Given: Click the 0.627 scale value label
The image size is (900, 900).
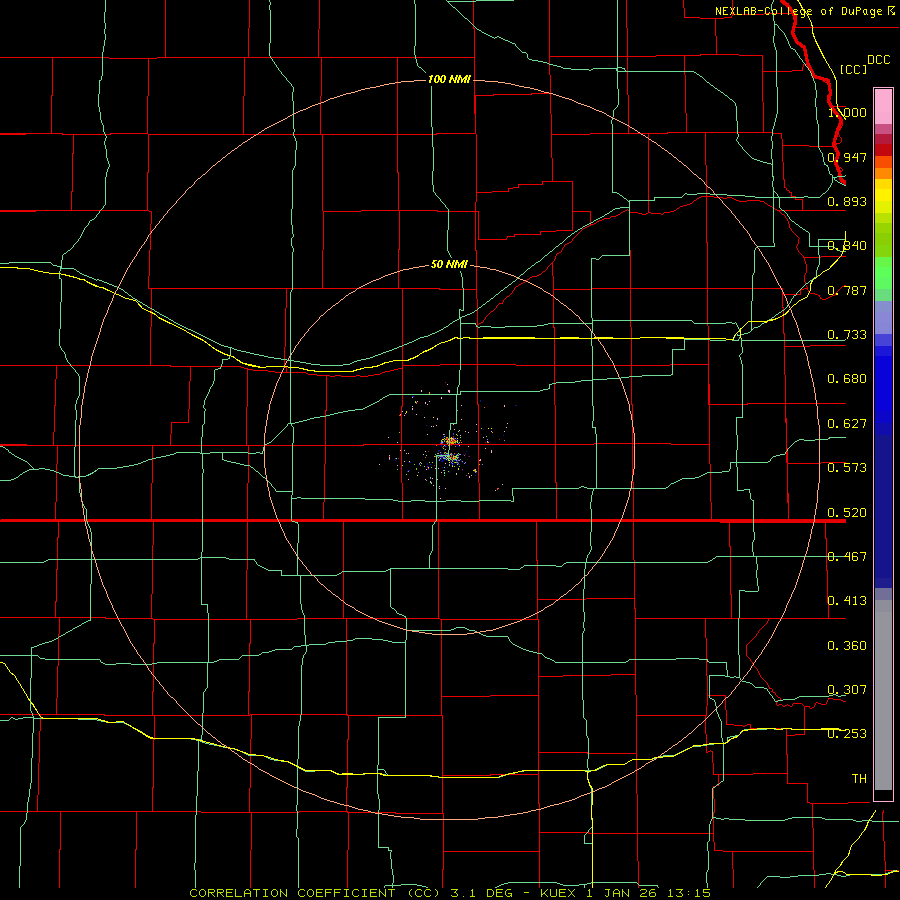Looking at the screenshot, I should coord(847,424).
